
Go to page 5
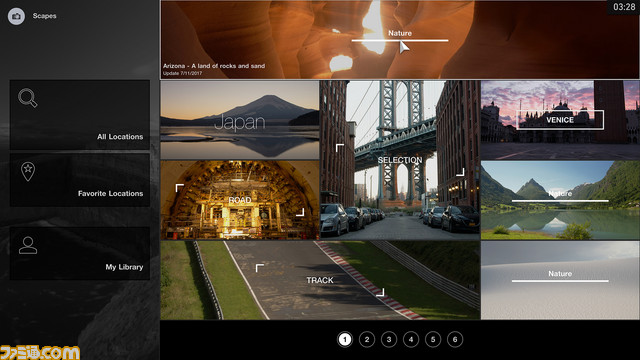point(433,339)
